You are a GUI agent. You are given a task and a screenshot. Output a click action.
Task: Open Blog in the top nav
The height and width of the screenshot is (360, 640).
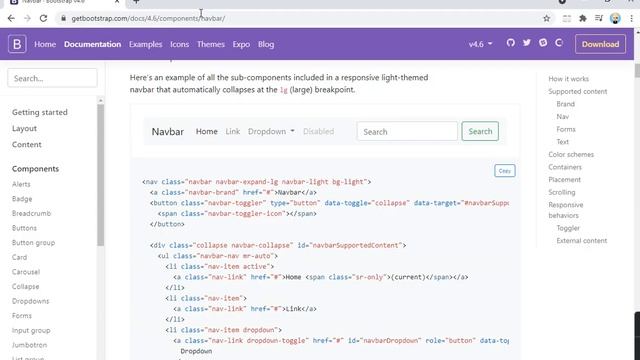[x=266, y=44]
